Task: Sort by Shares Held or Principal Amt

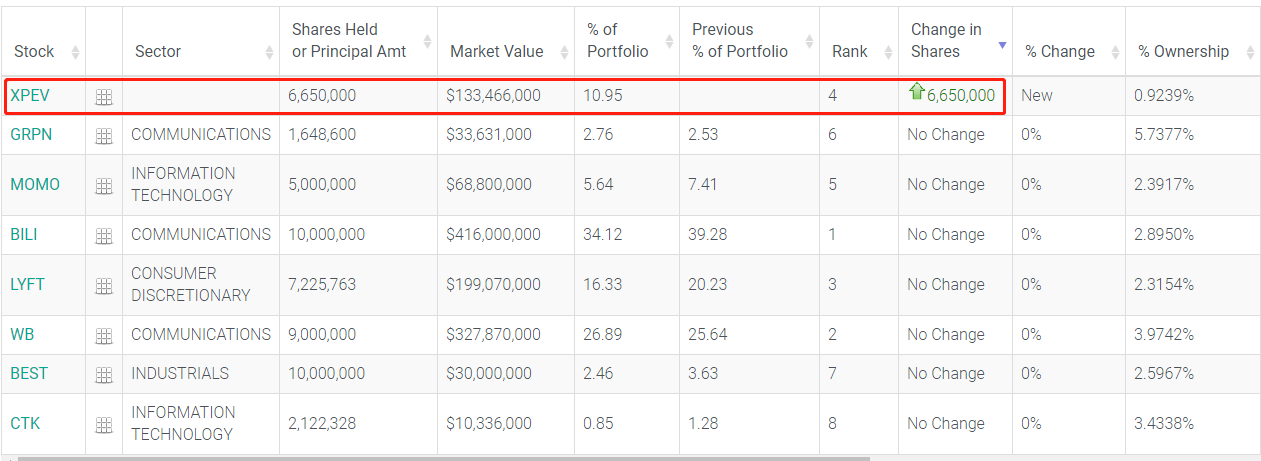Action: (358, 41)
